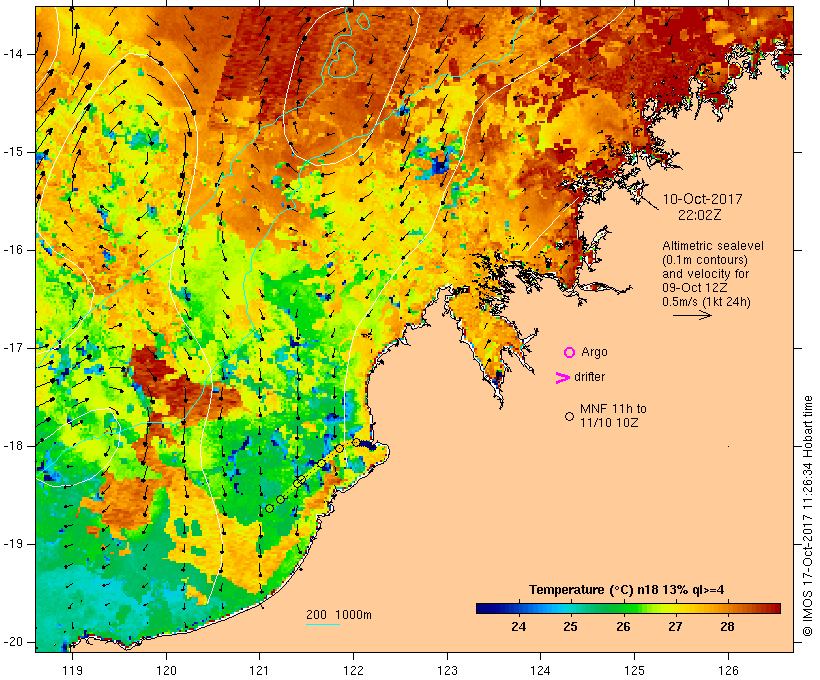Click the 123 longitude axis label
This screenshot has width=820, height=680.
pos(447,670)
